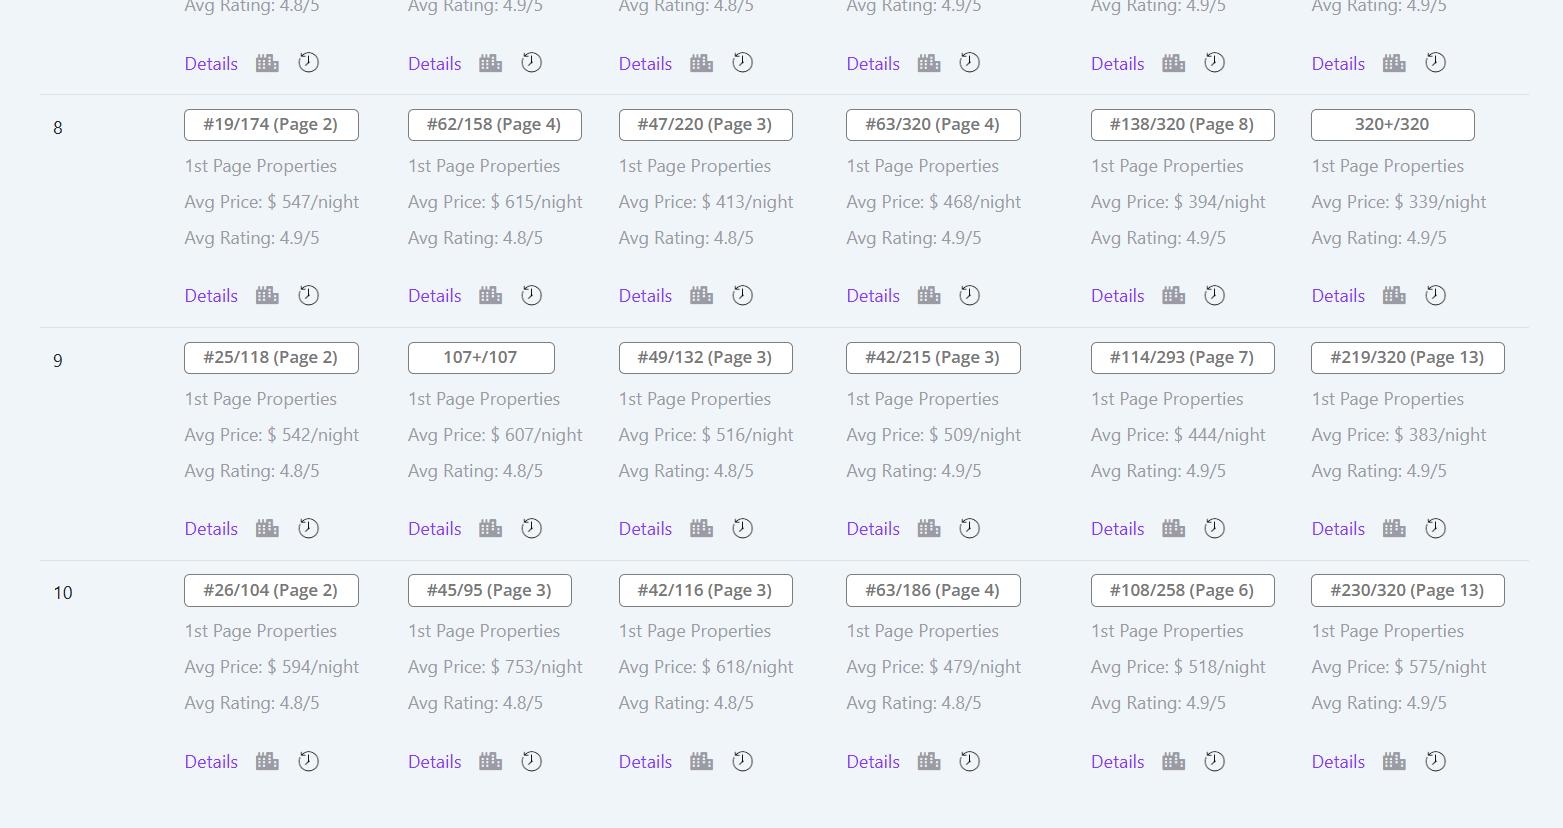Open the history clock icon for #45/95 ranking

532,761
